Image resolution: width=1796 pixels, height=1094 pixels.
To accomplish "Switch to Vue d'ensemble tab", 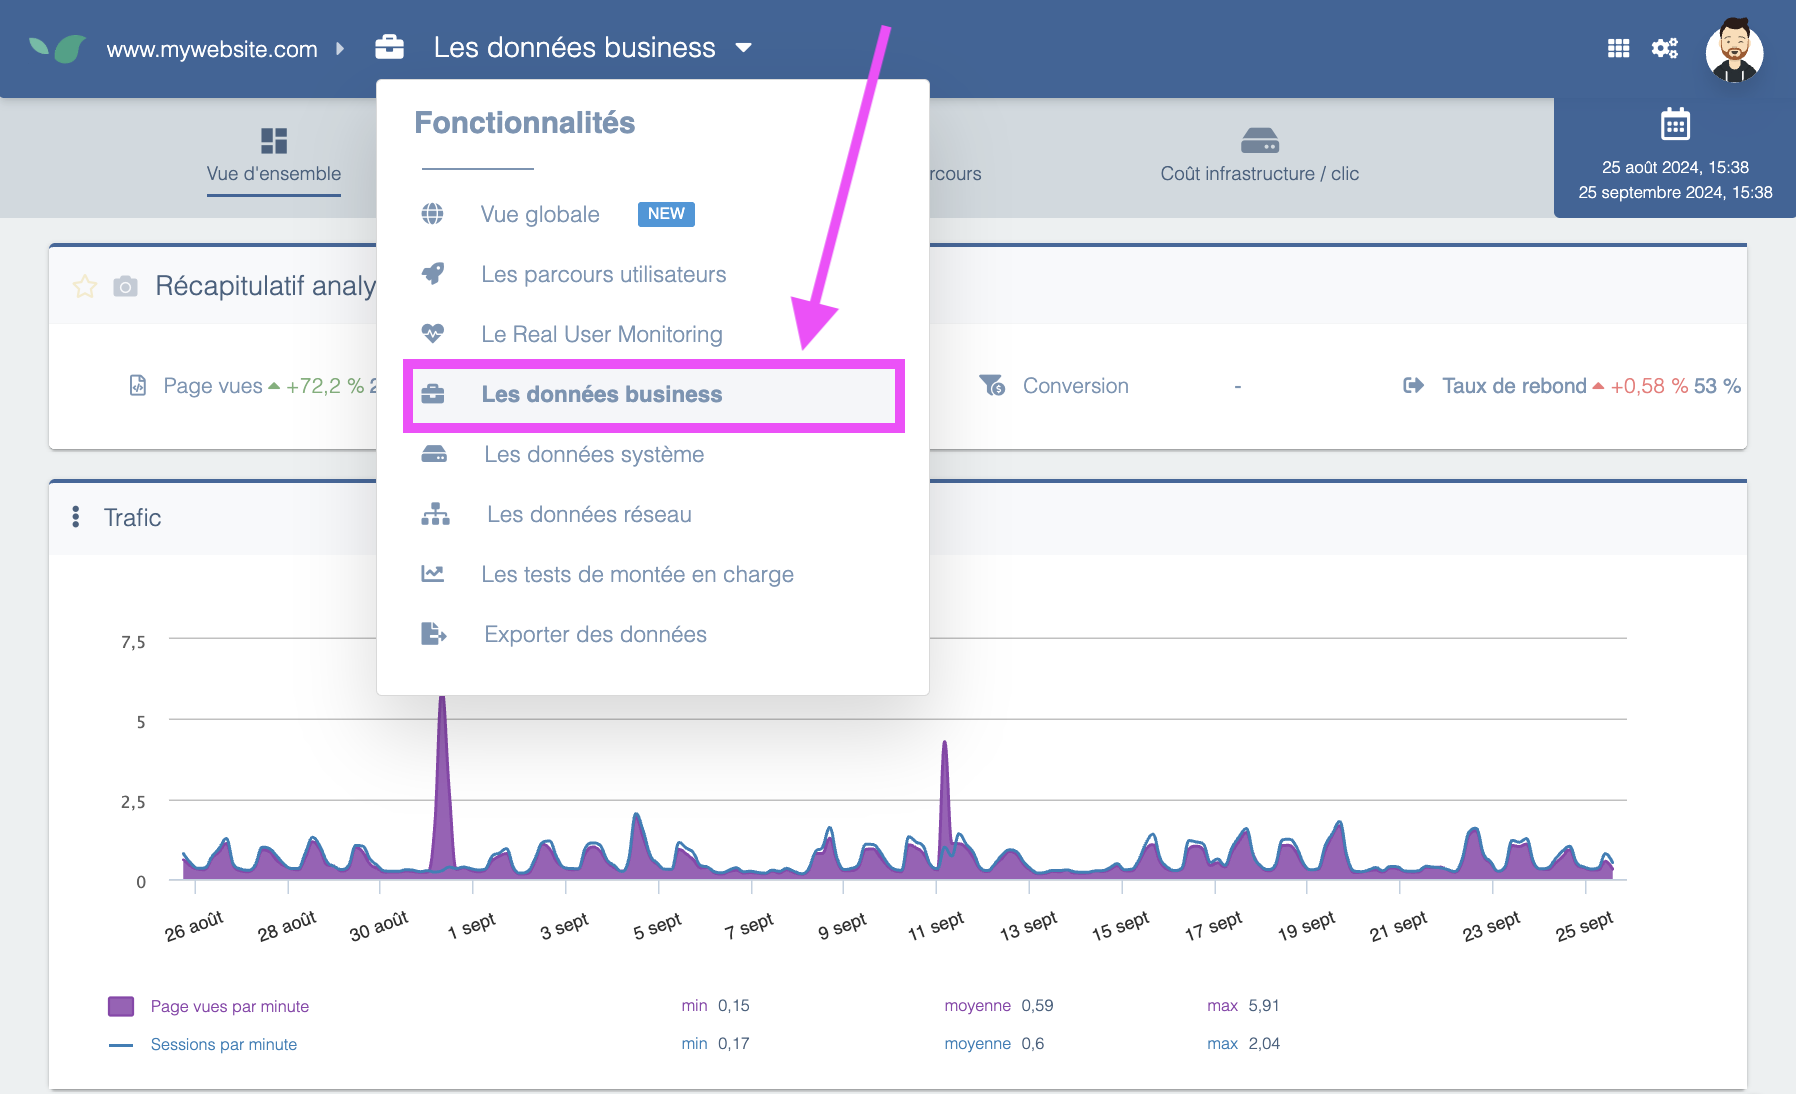I will coord(273,155).
